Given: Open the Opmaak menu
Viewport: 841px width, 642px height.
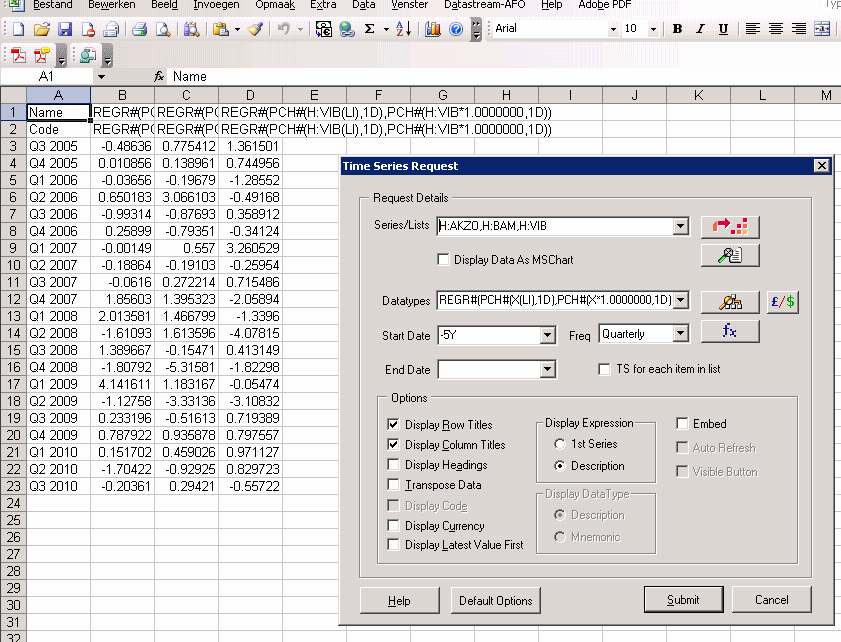Looking at the screenshot, I should point(275,5).
